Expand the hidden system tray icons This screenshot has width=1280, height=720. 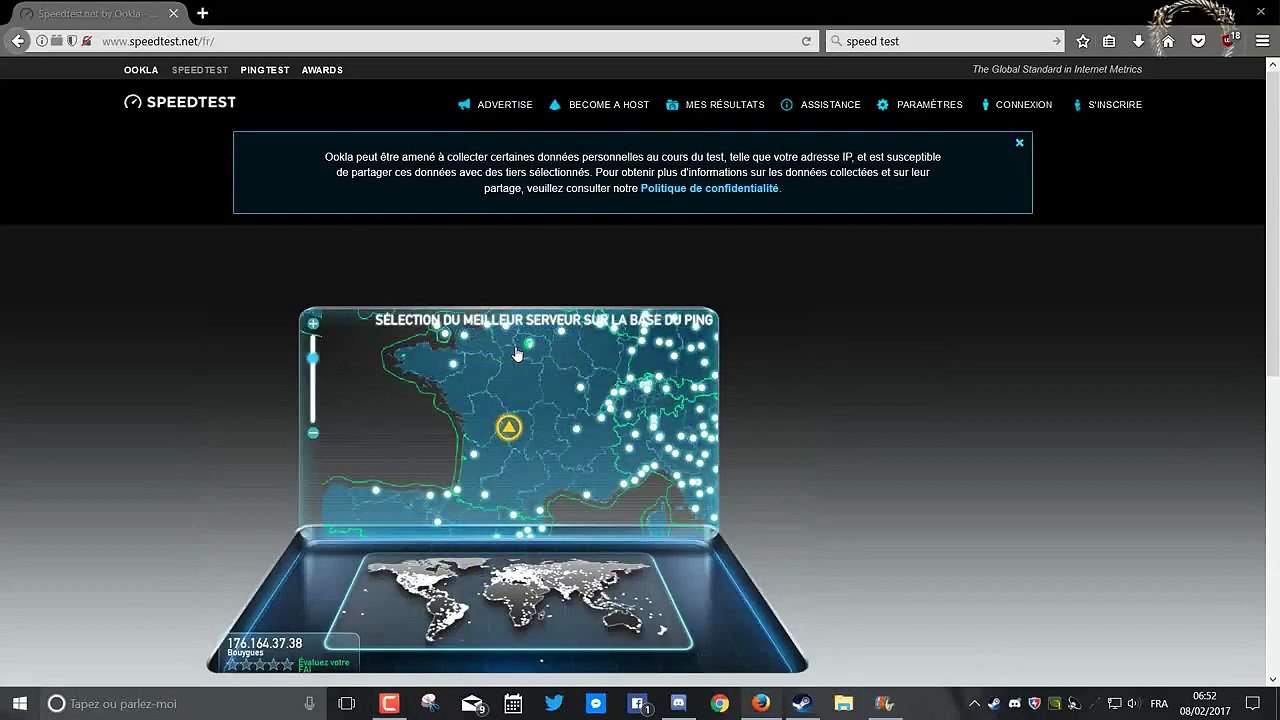974,704
